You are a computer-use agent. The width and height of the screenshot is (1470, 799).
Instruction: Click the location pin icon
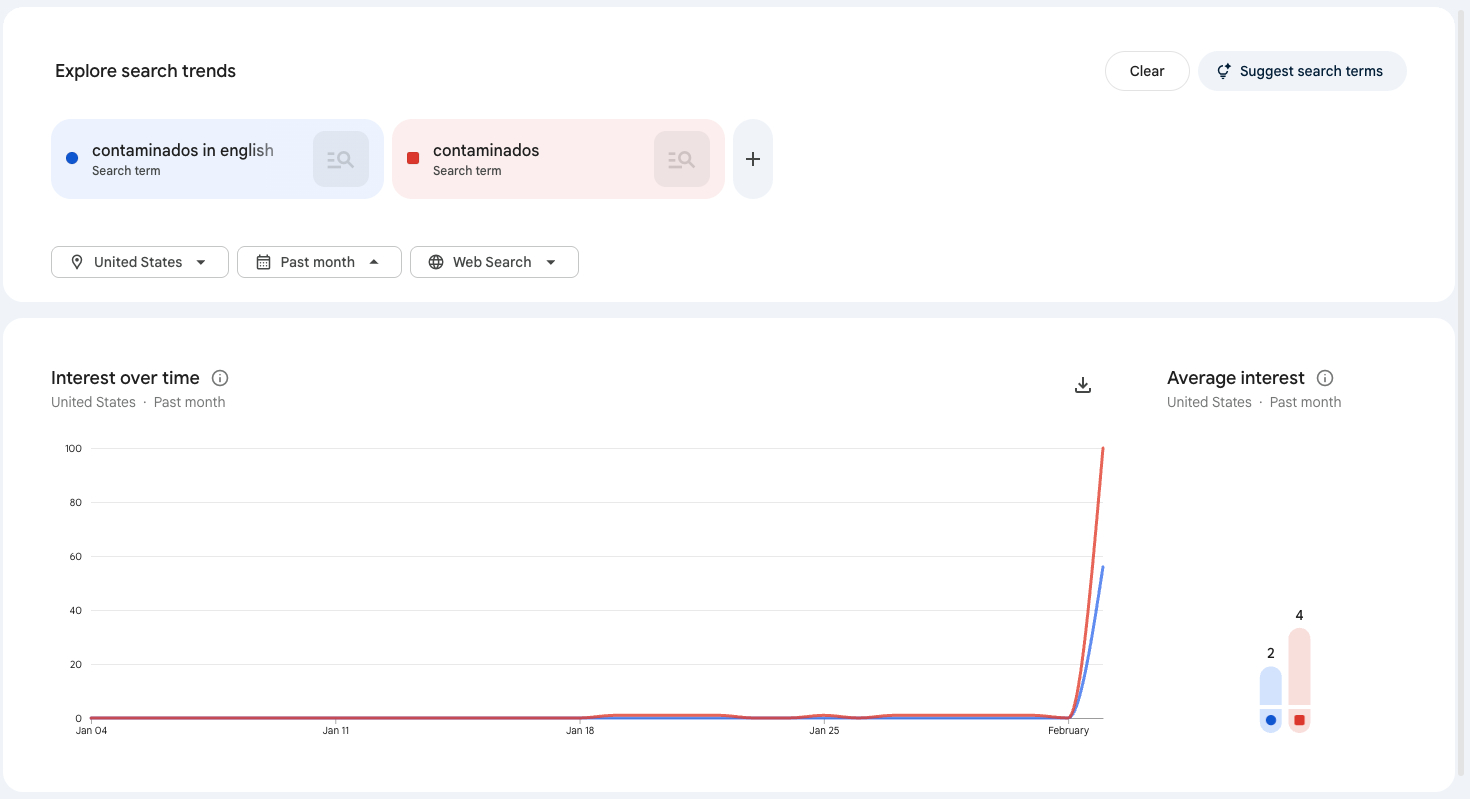pyautogui.click(x=77, y=262)
